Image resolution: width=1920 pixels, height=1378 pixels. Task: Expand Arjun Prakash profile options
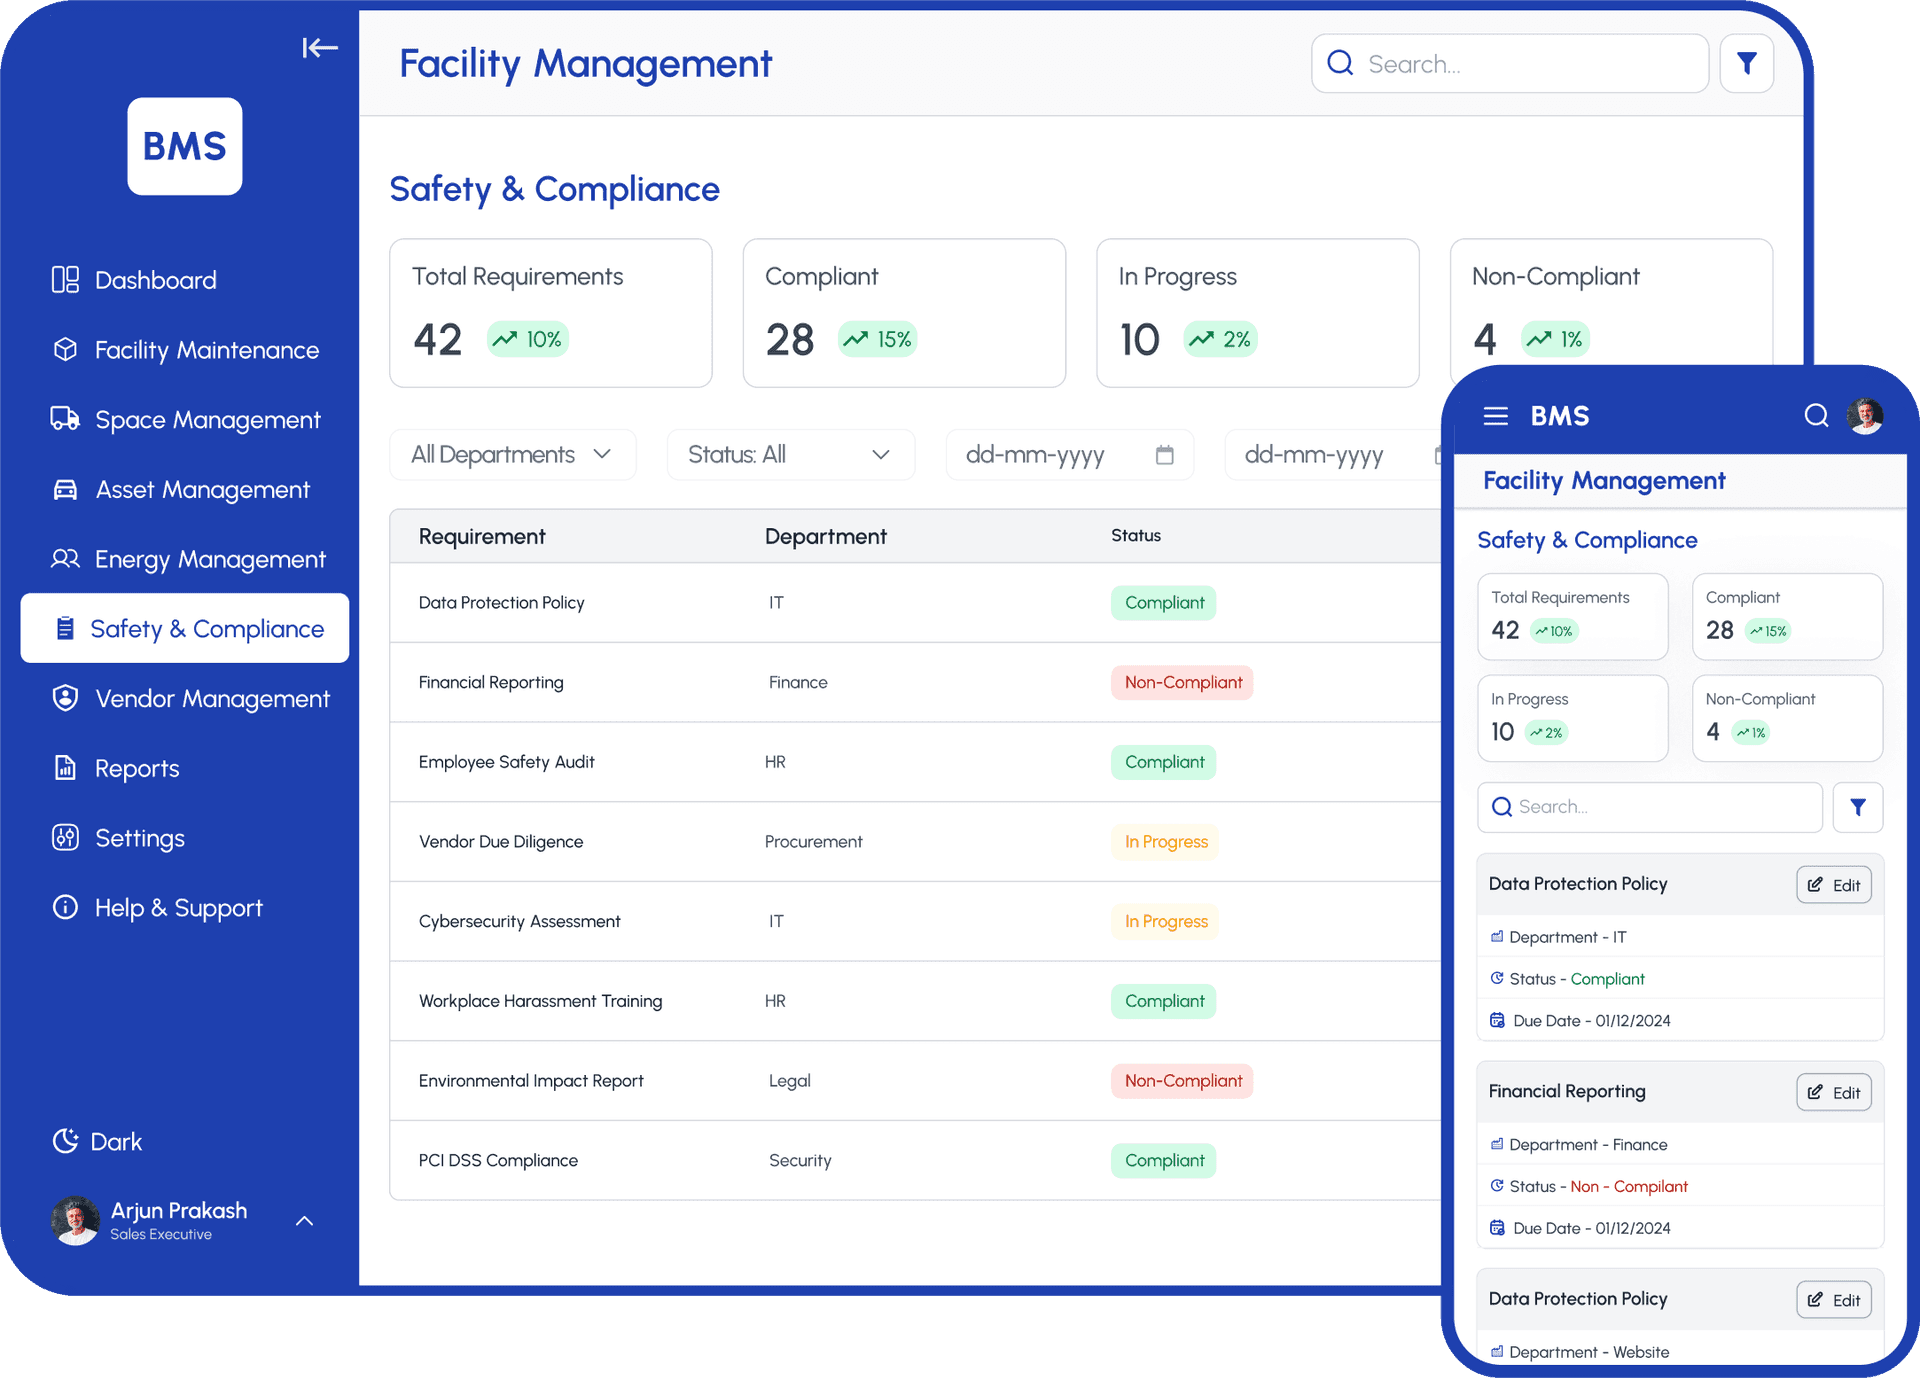pos(304,1221)
